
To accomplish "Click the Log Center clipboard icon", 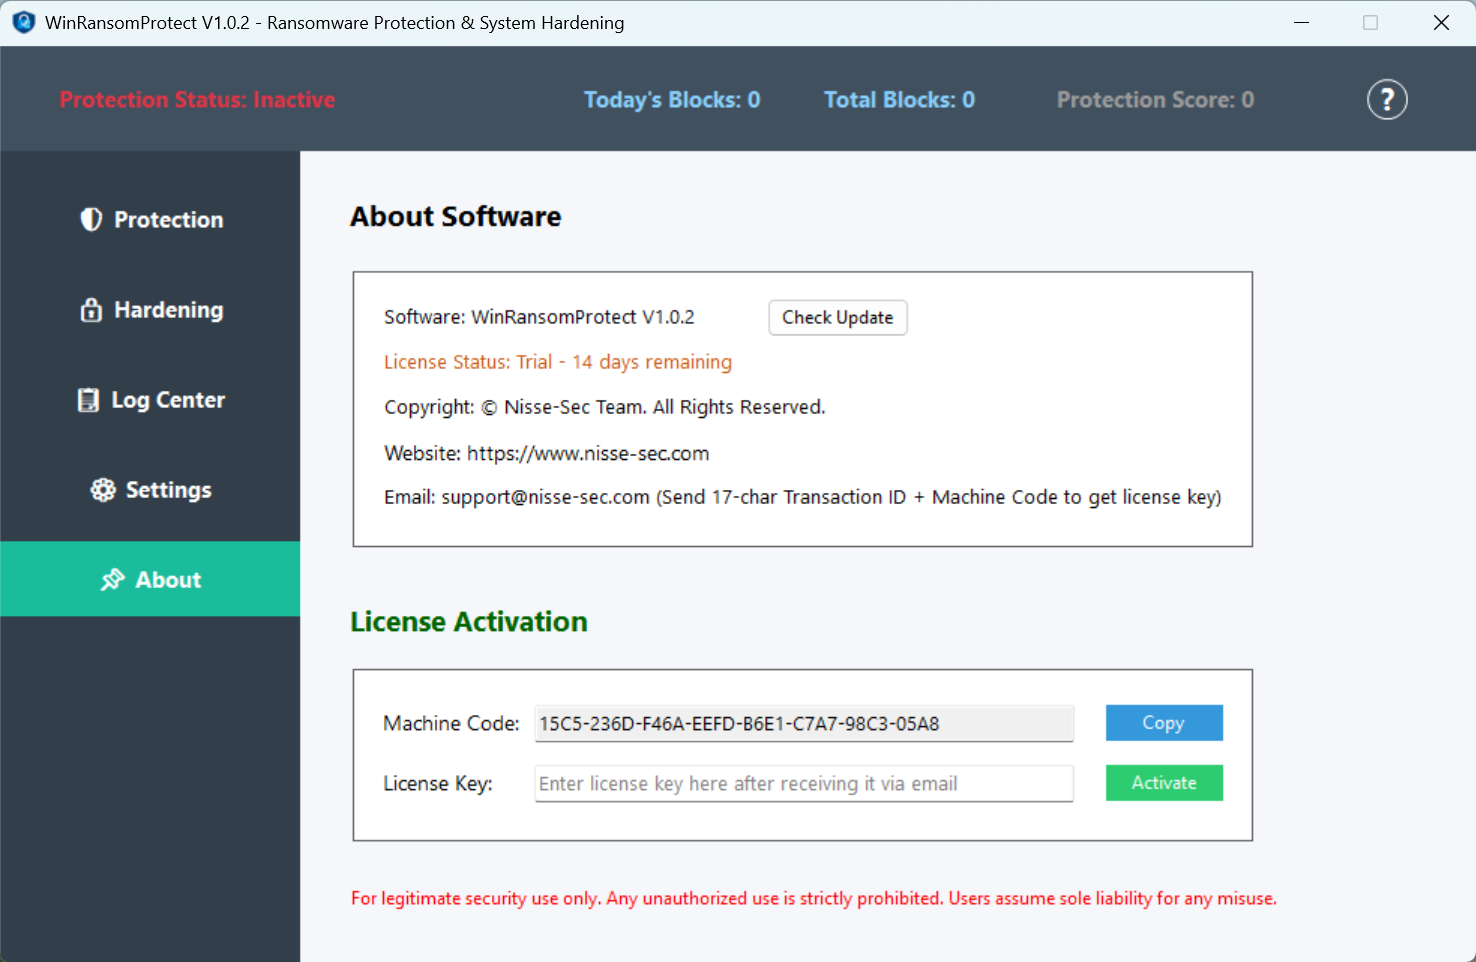I will tap(88, 400).
